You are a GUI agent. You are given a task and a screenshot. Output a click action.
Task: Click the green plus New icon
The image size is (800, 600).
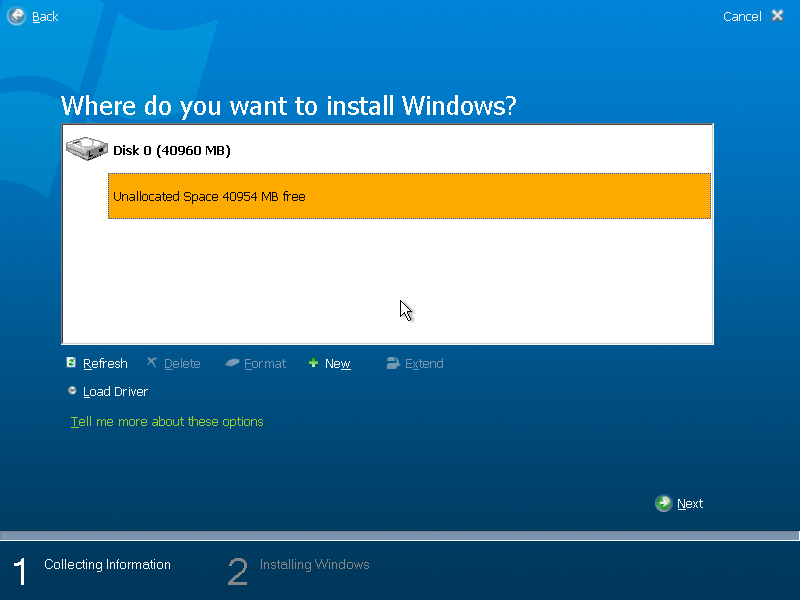coord(313,363)
